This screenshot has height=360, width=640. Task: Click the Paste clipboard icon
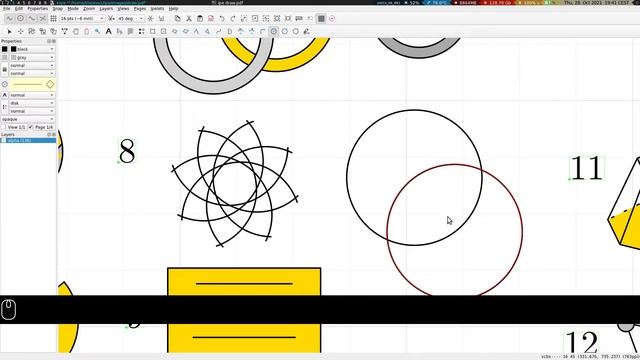200,18
